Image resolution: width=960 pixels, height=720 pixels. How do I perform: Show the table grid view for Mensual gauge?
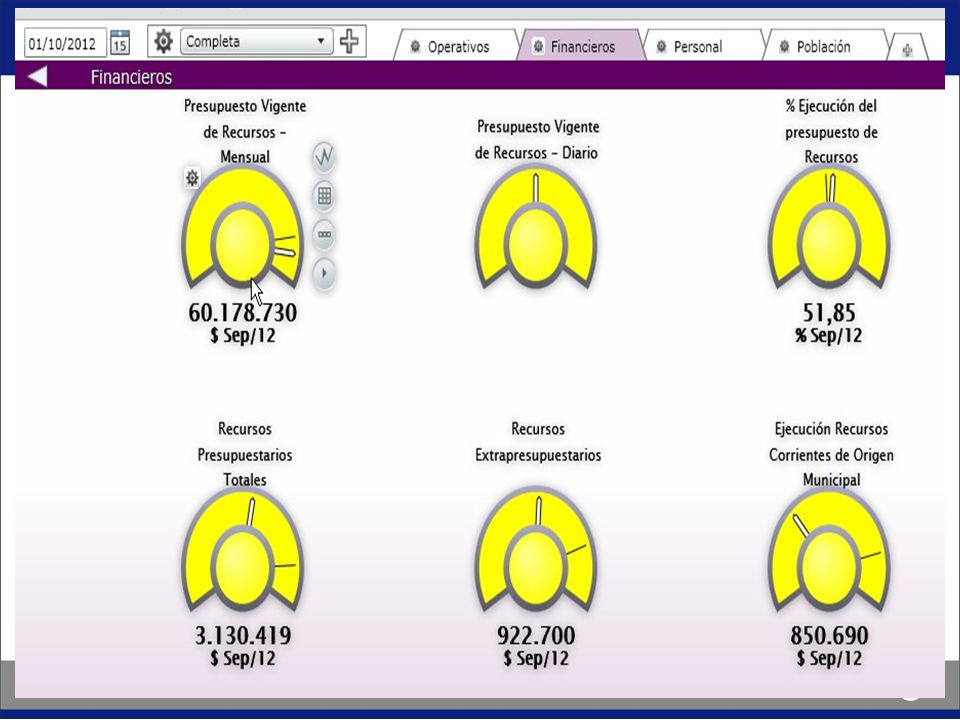pyautogui.click(x=324, y=196)
